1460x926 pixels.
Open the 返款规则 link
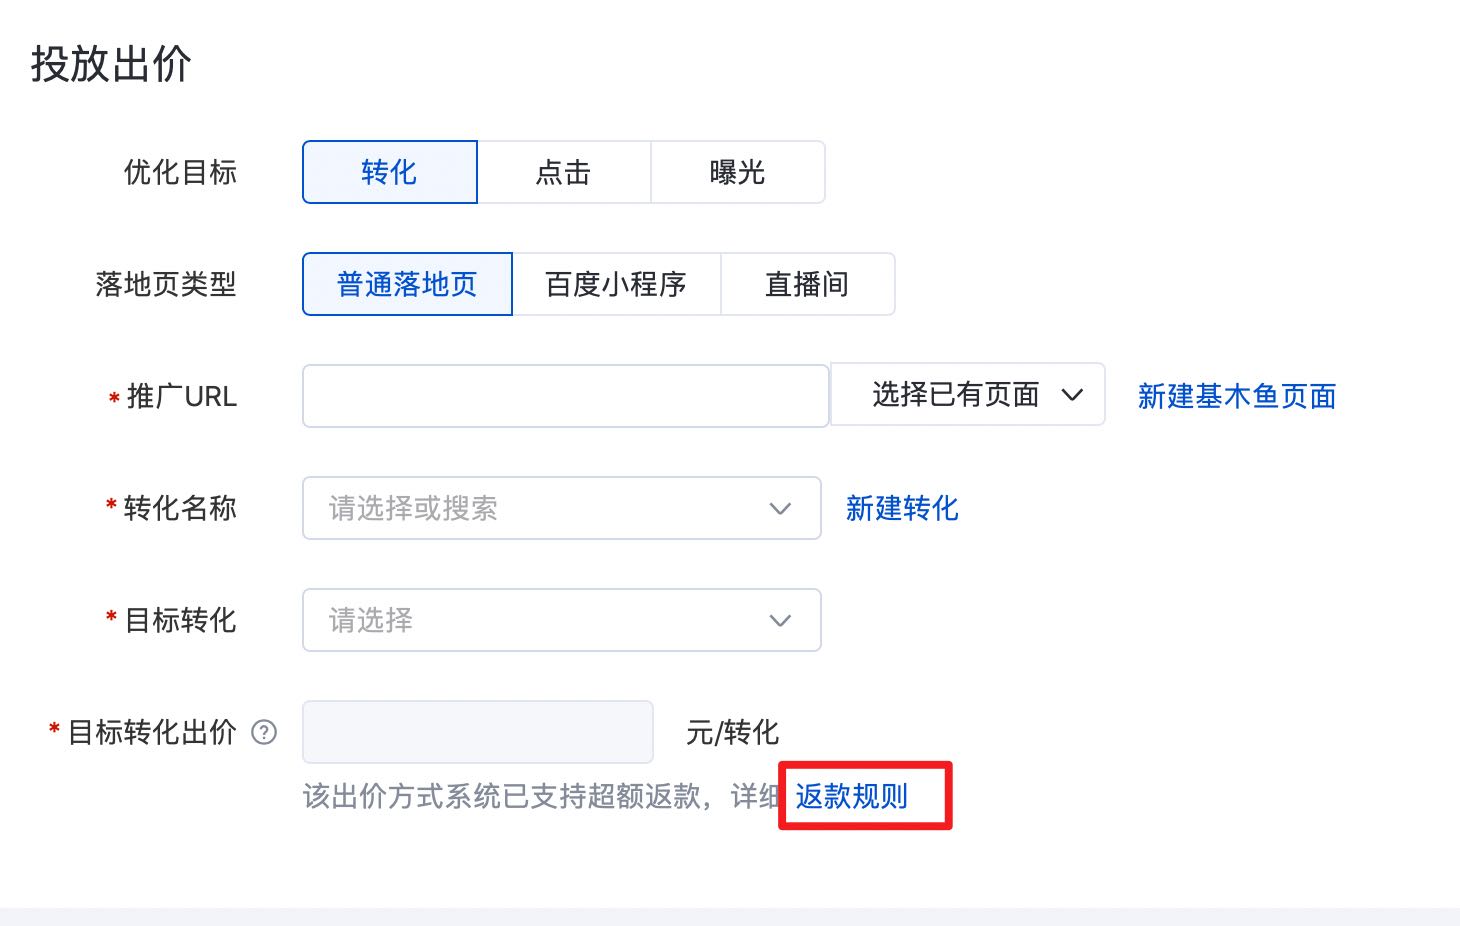852,796
